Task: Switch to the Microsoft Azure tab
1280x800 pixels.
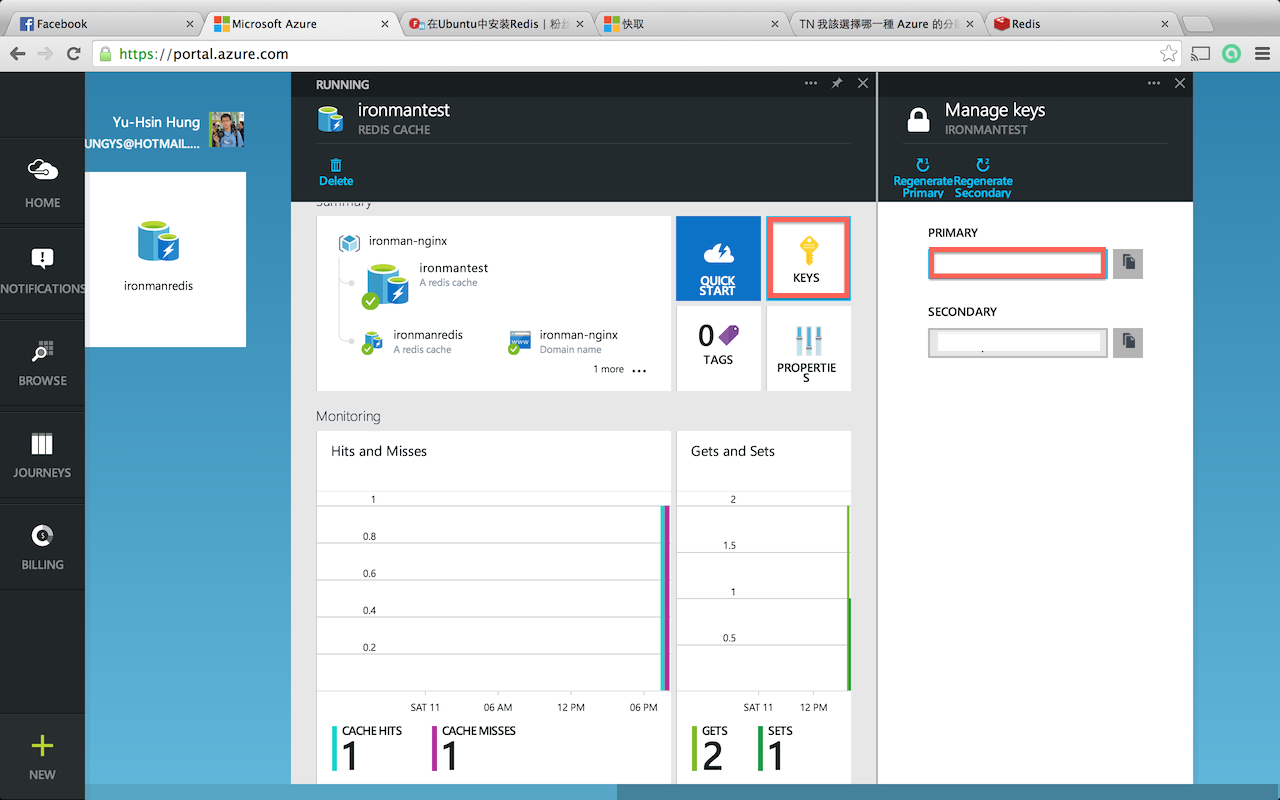Action: (300, 24)
